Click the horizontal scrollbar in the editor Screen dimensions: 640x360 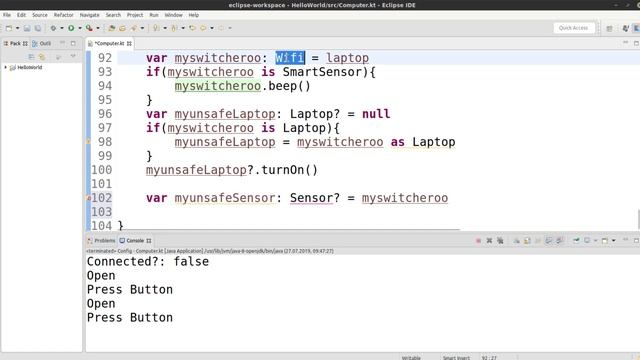tap(289, 230)
